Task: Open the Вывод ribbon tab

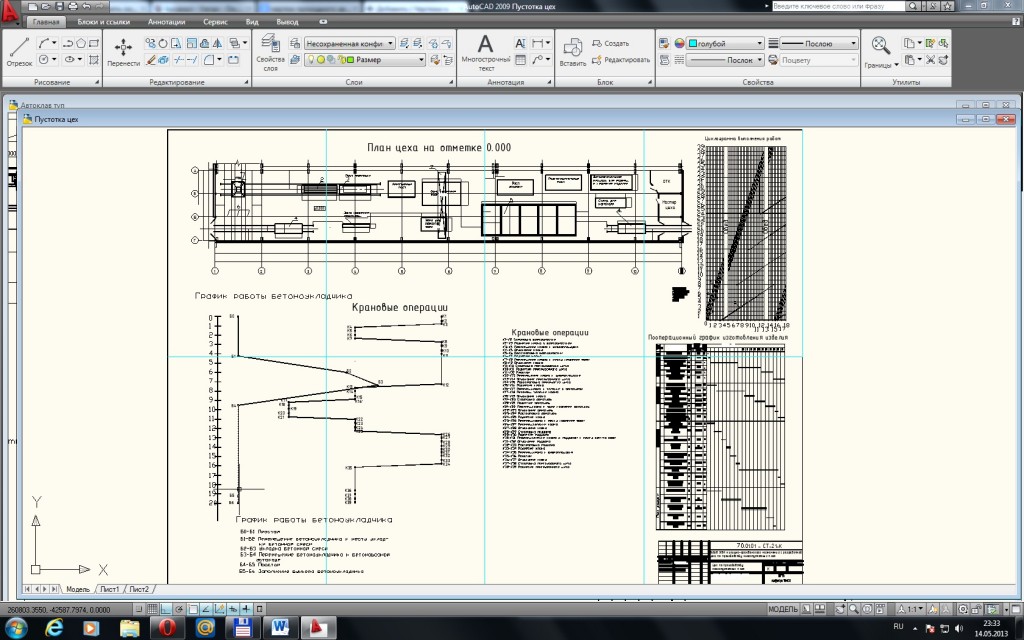Action: tap(287, 22)
